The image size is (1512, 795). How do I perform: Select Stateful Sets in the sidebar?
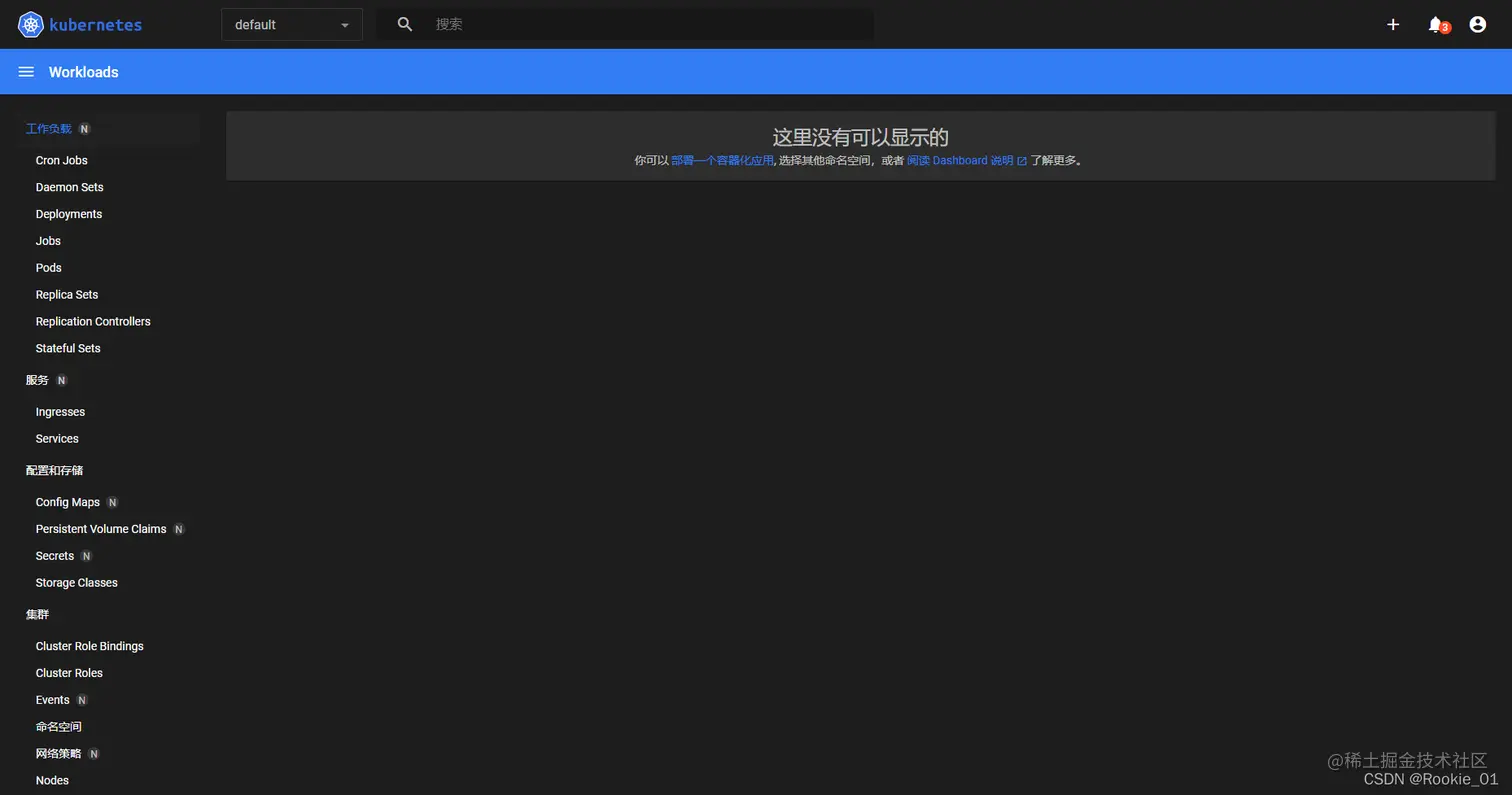coord(68,348)
